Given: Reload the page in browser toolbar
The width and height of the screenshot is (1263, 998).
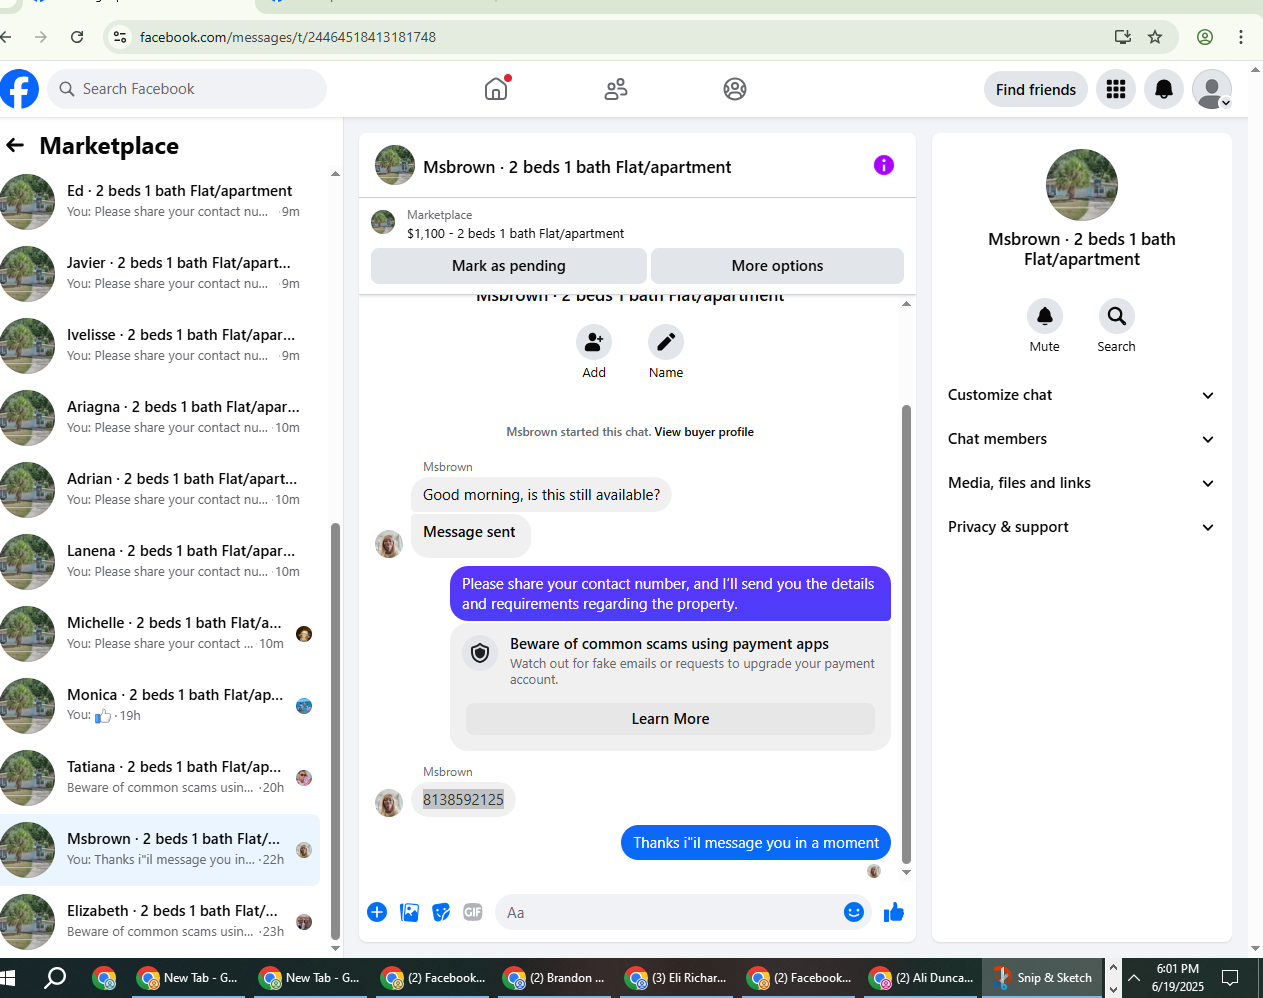Looking at the screenshot, I should [x=77, y=37].
